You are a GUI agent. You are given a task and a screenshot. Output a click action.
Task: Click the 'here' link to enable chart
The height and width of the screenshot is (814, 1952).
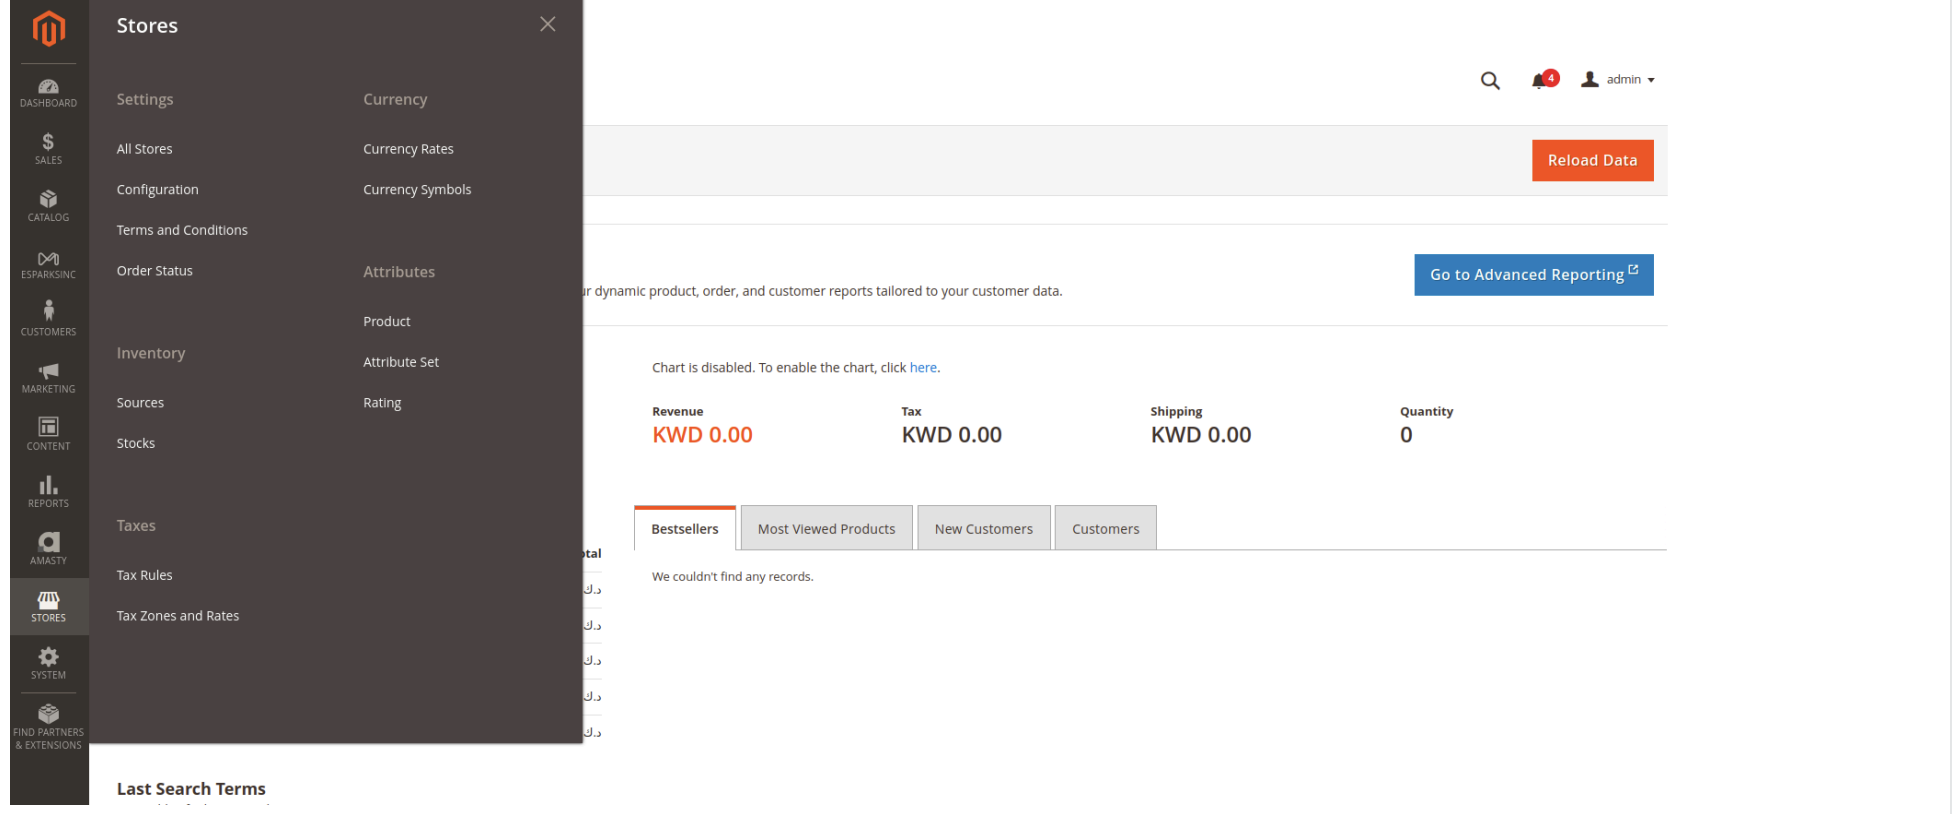coord(923,368)
